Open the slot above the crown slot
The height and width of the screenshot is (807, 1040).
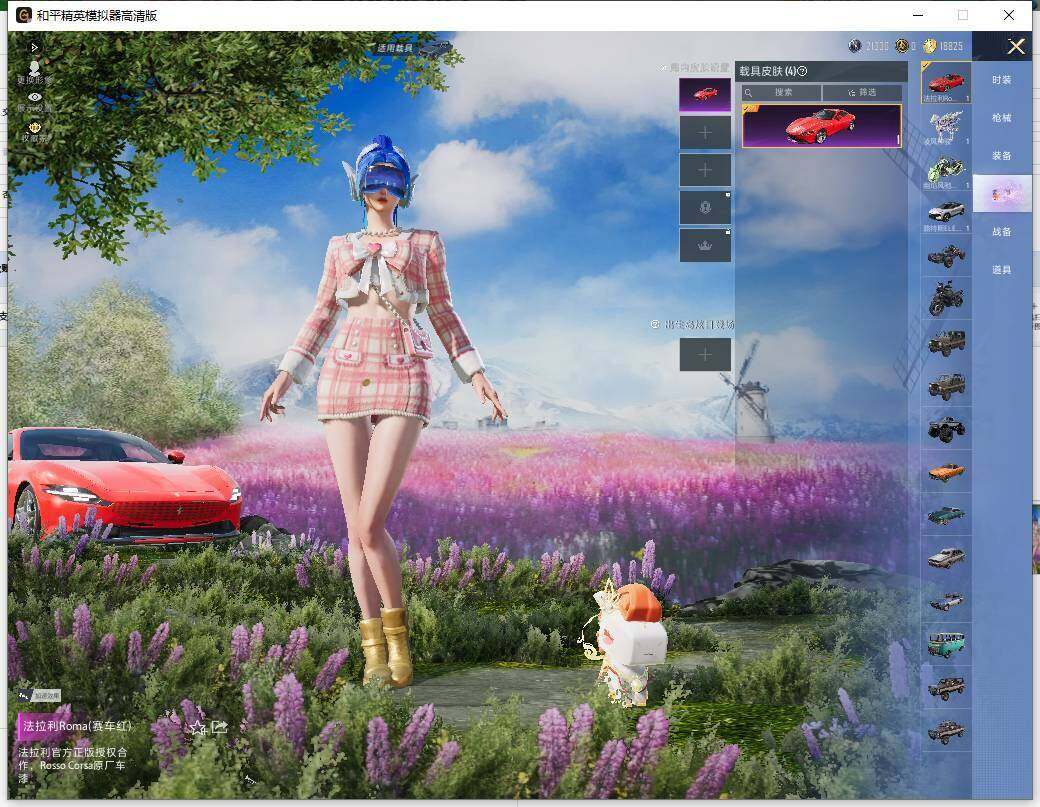click(x=705, y=208)
